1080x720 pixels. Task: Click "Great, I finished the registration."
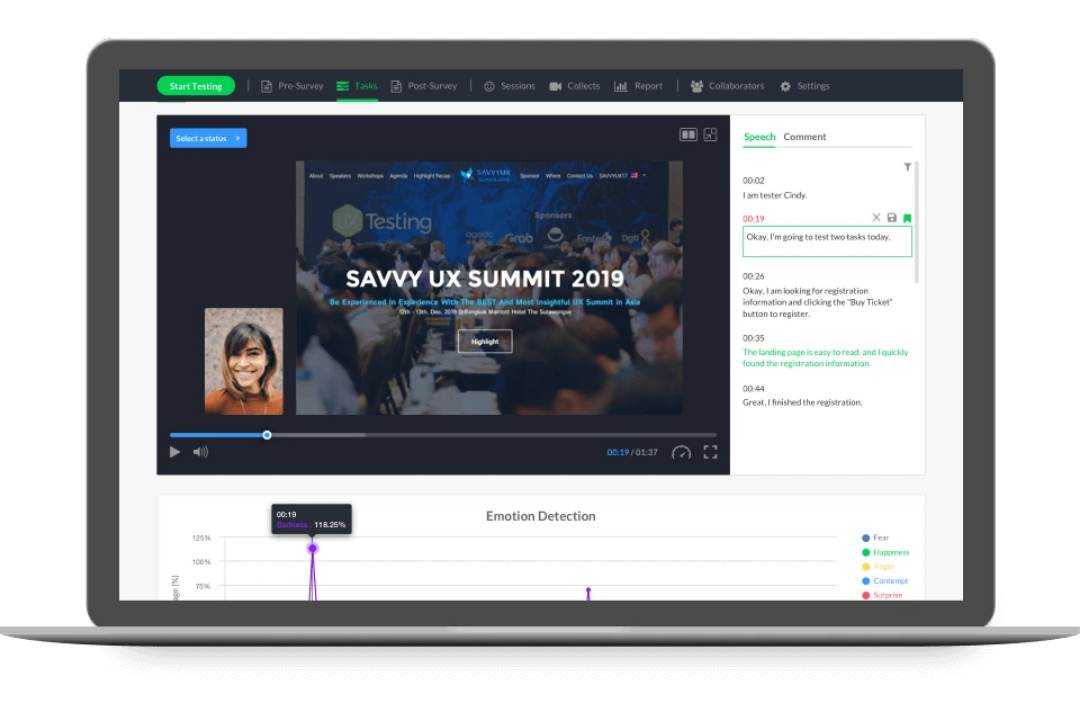(802, 402)
